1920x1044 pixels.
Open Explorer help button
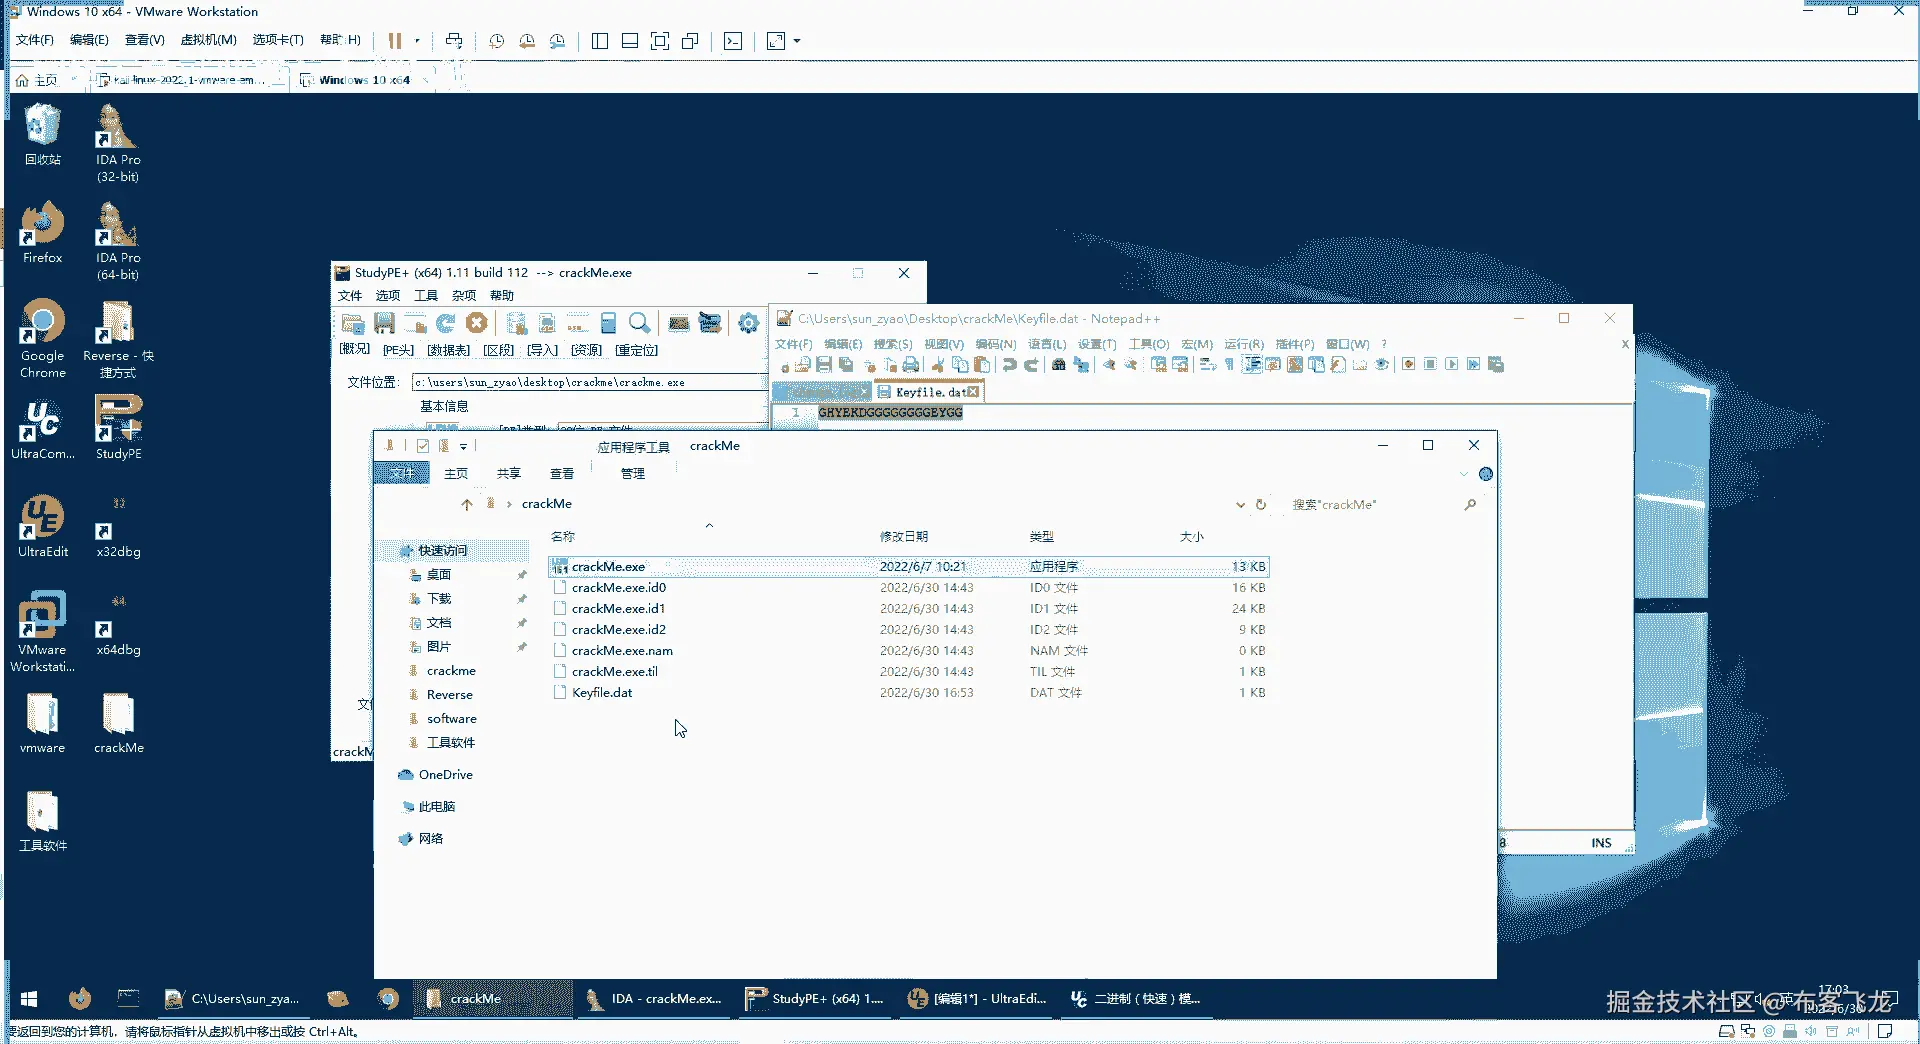(x=1486, y=474)
